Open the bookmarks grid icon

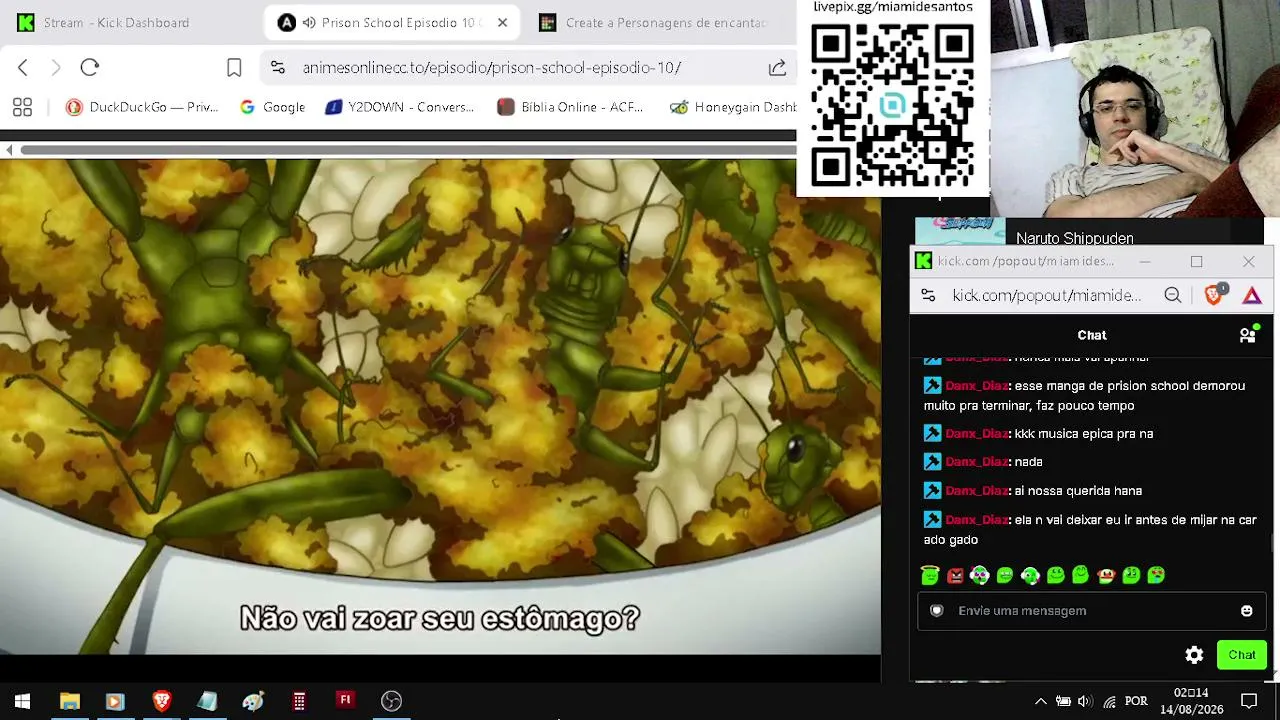pos(22,107)
